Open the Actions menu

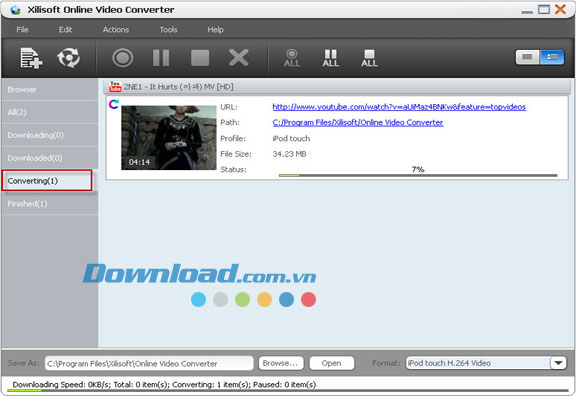116,30
